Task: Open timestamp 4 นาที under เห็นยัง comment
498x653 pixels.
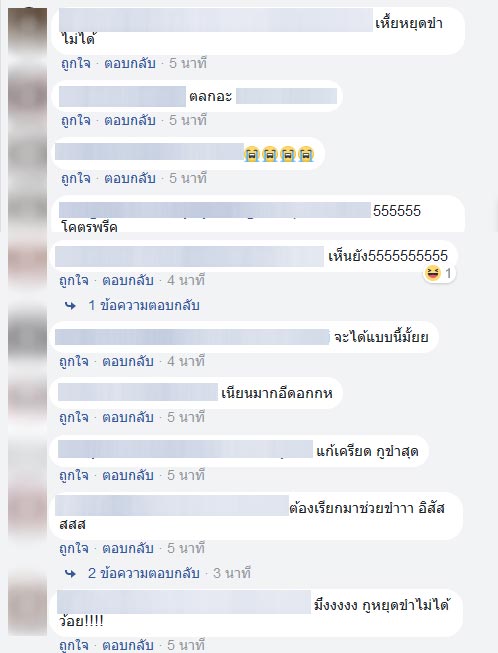Action: [186, 280]
